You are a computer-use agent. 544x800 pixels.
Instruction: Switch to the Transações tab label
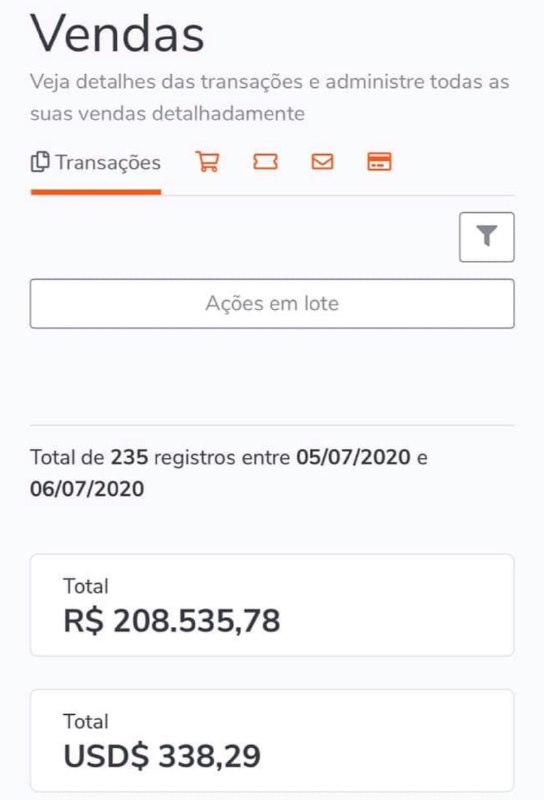point(108,163)
